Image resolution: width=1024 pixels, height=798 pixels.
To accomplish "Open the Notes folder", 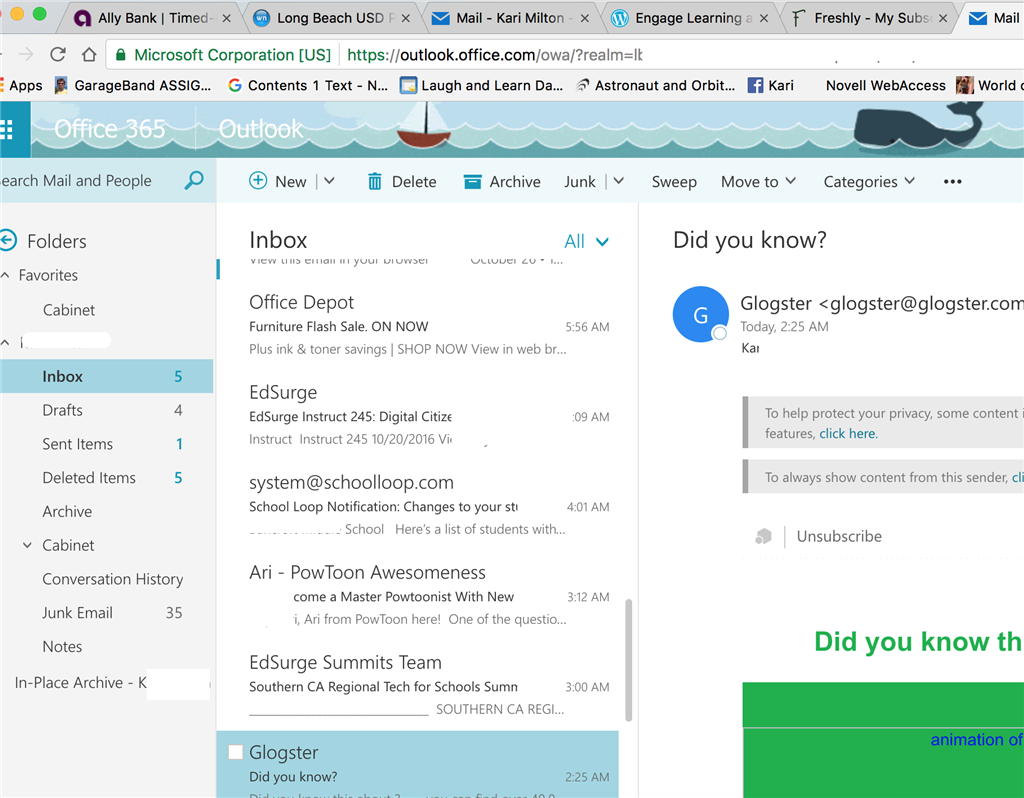I will click(106, 646).
